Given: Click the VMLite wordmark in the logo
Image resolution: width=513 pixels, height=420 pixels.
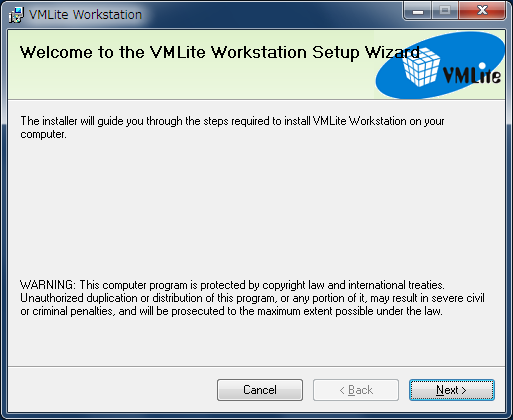Looking at the screenshot, I should [472, 73].
